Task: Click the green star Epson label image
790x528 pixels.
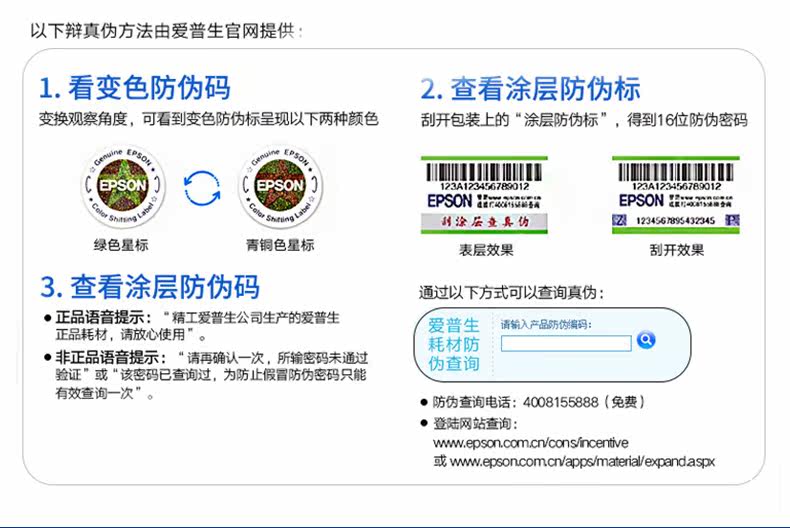Action: [x=123, y=186]
